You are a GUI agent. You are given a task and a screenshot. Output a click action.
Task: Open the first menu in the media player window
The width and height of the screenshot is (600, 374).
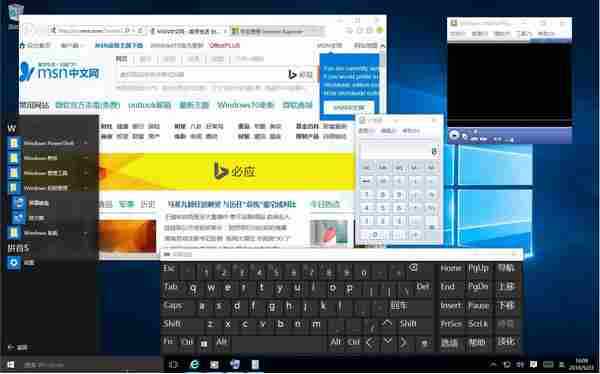(458, 34)
